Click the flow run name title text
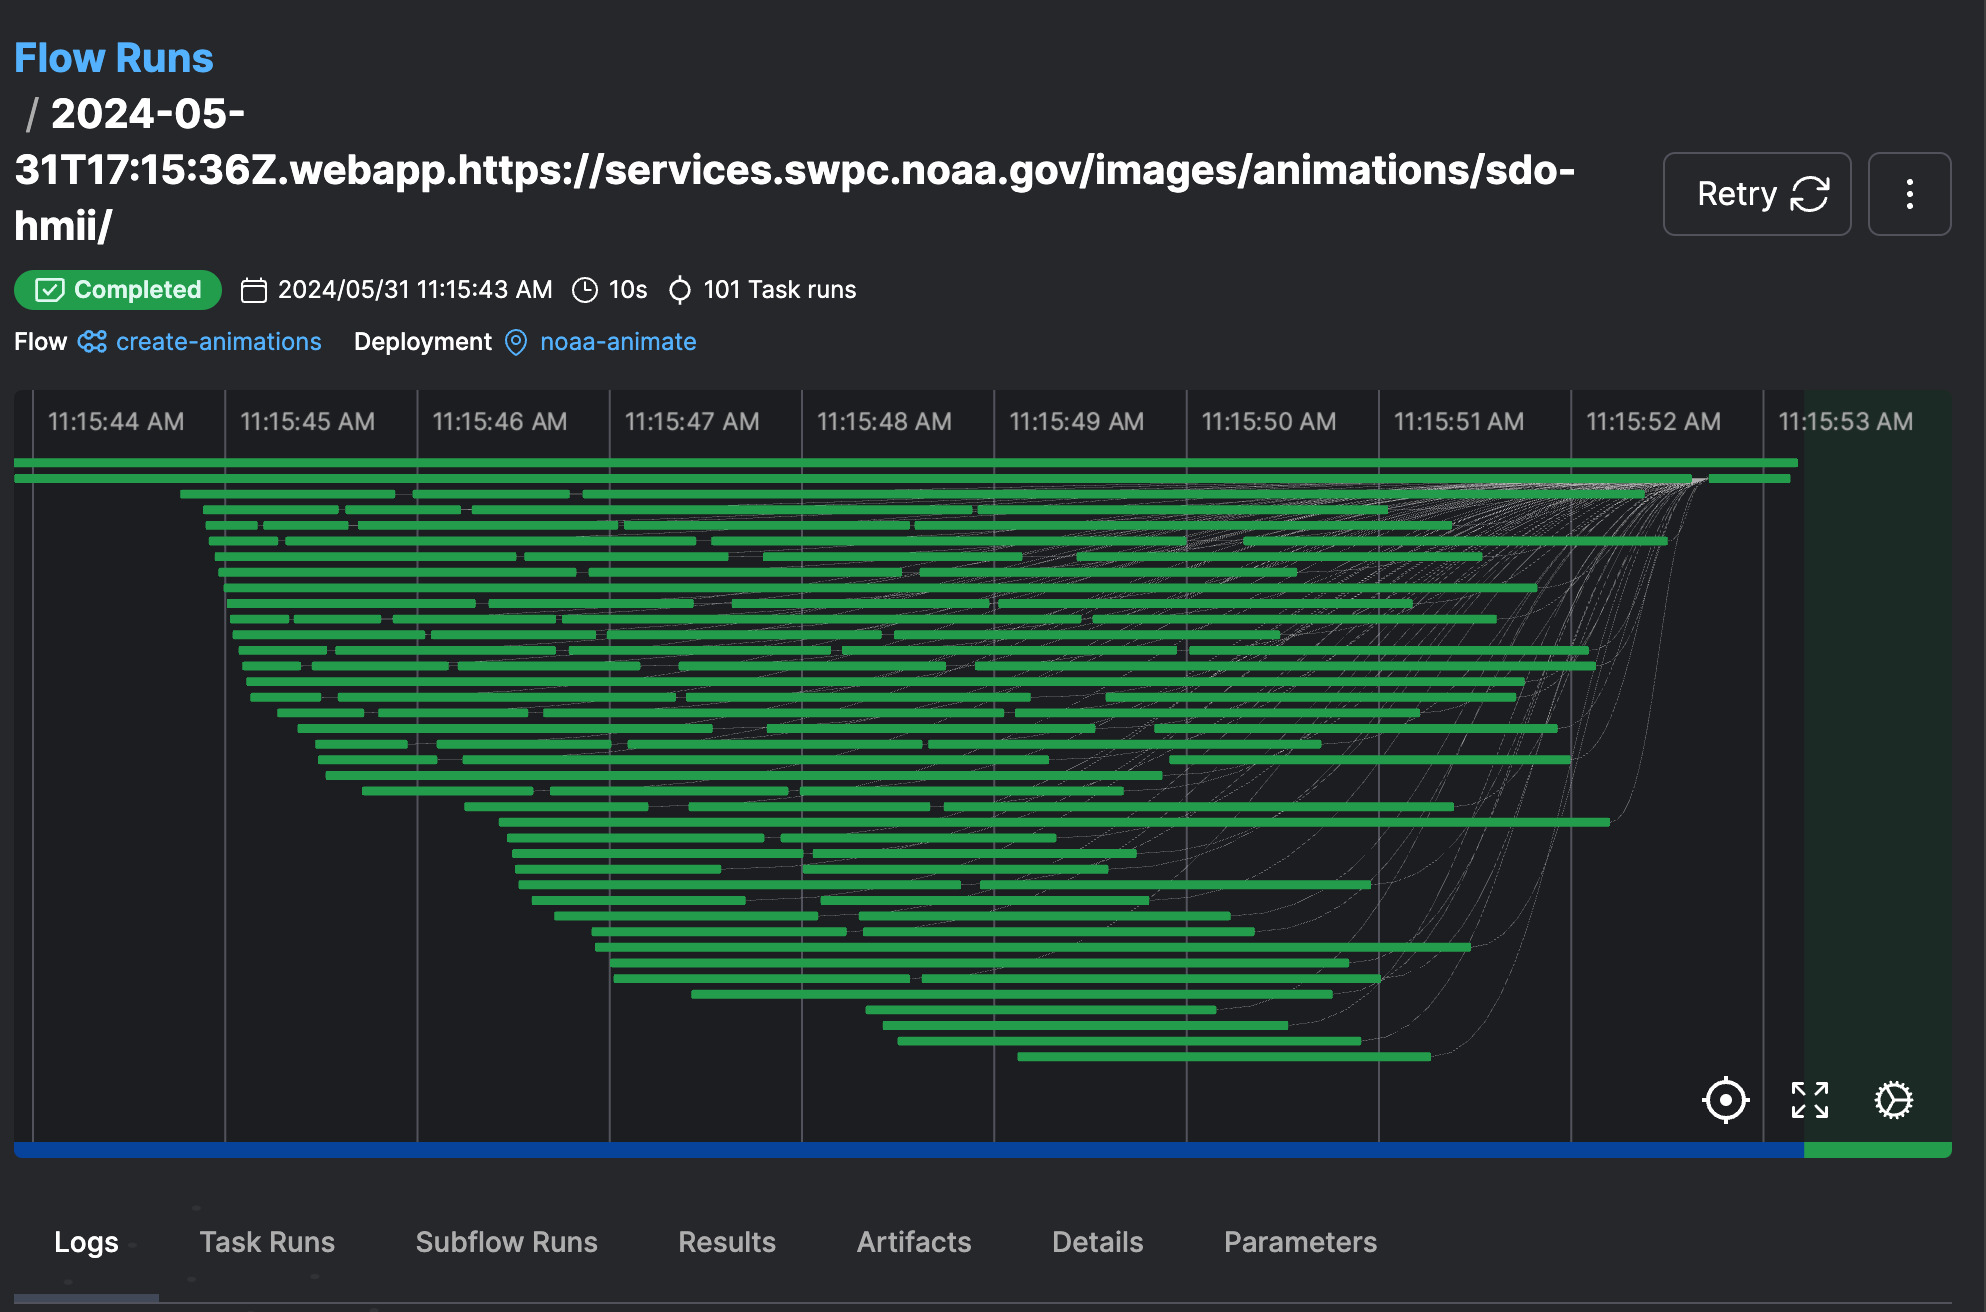 point(795,170)
